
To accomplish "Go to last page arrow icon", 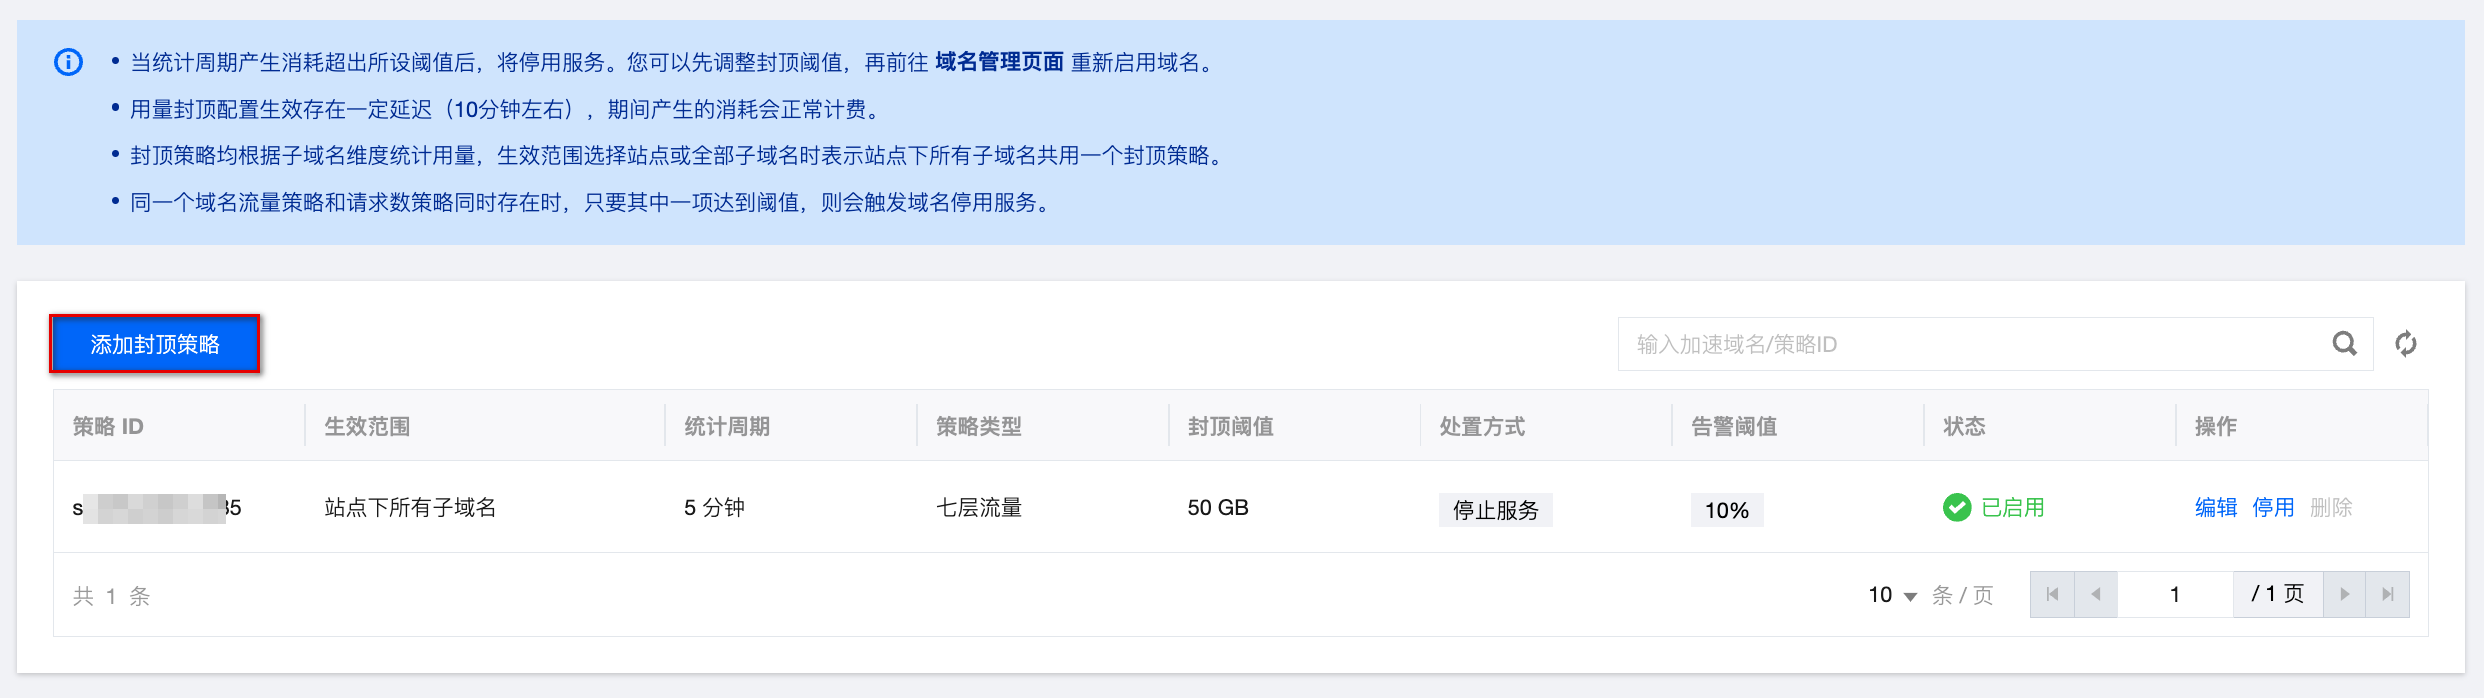I will coord(2388,595).
